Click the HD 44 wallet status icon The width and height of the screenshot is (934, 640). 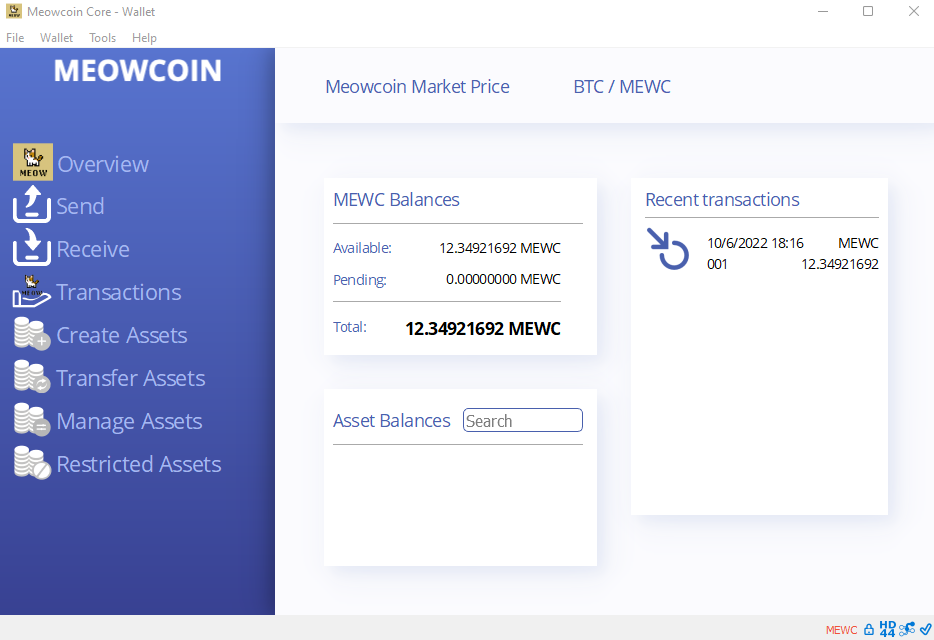888,629
